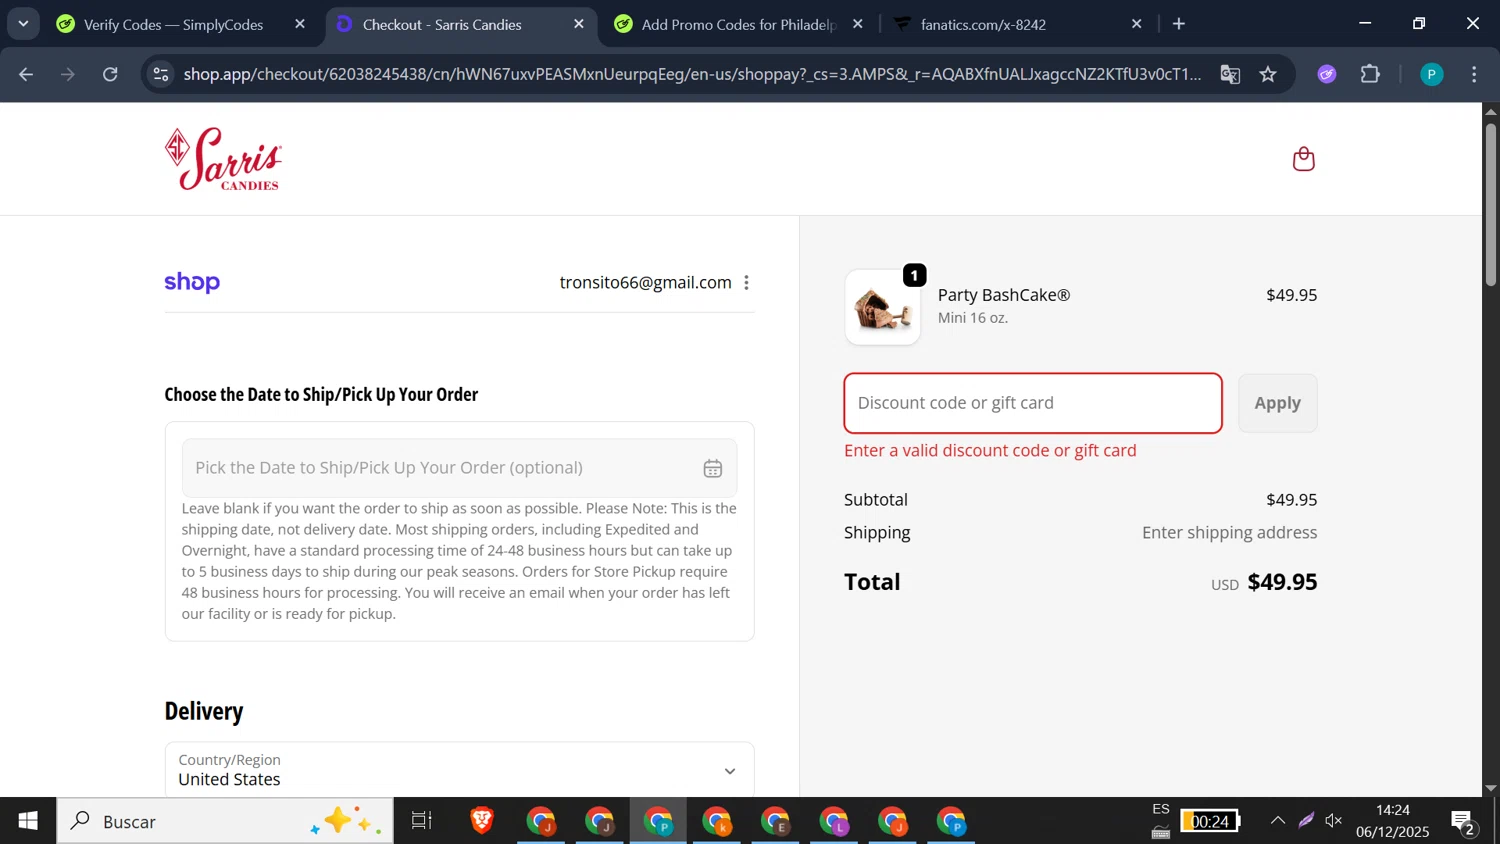Switch to Verify Codes SimplyCodes tab

[173, 24]
